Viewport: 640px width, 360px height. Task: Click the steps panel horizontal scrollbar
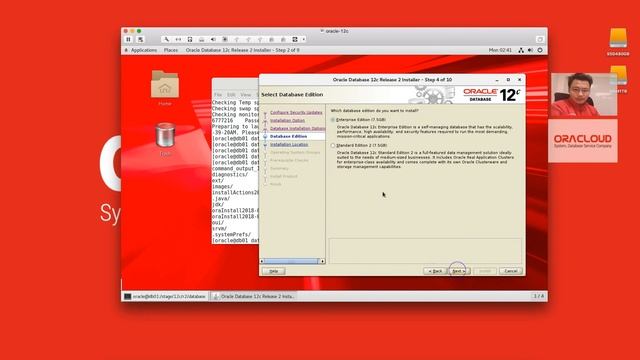[x=292, y=261]
